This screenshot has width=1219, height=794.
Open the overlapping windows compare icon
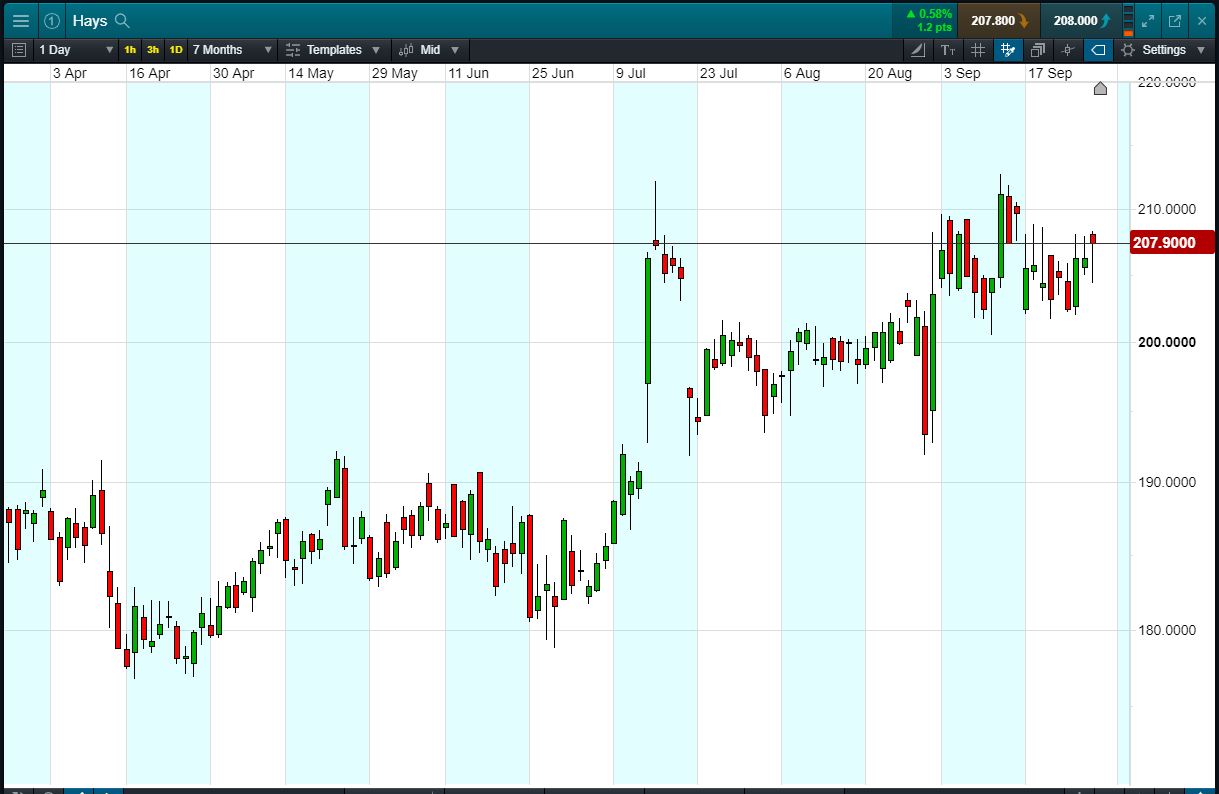pos(1037,50)
